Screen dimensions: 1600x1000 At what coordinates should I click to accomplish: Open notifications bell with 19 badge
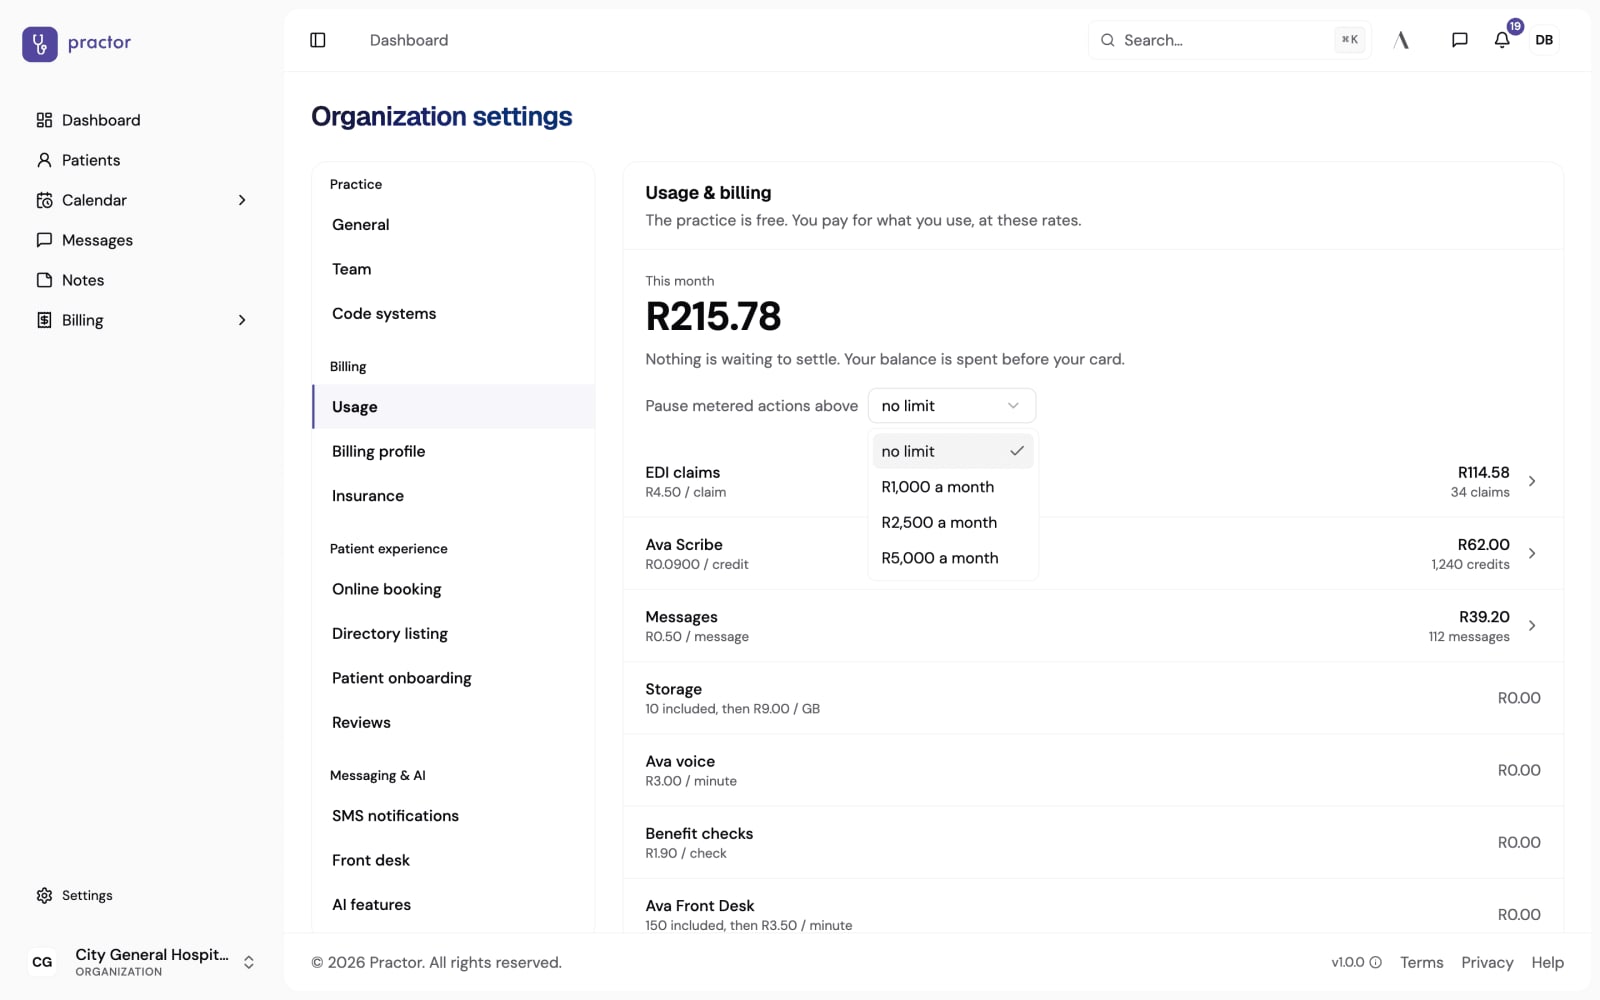[x=1502, y=40]
